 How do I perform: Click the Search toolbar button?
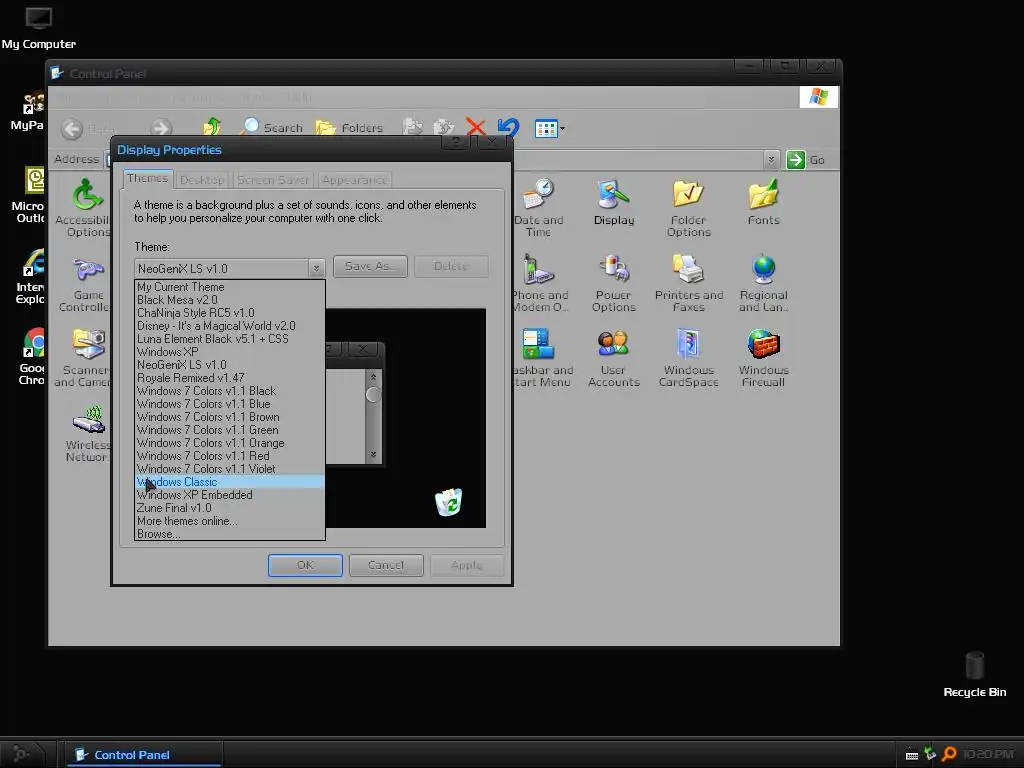[x=272, y=127]
